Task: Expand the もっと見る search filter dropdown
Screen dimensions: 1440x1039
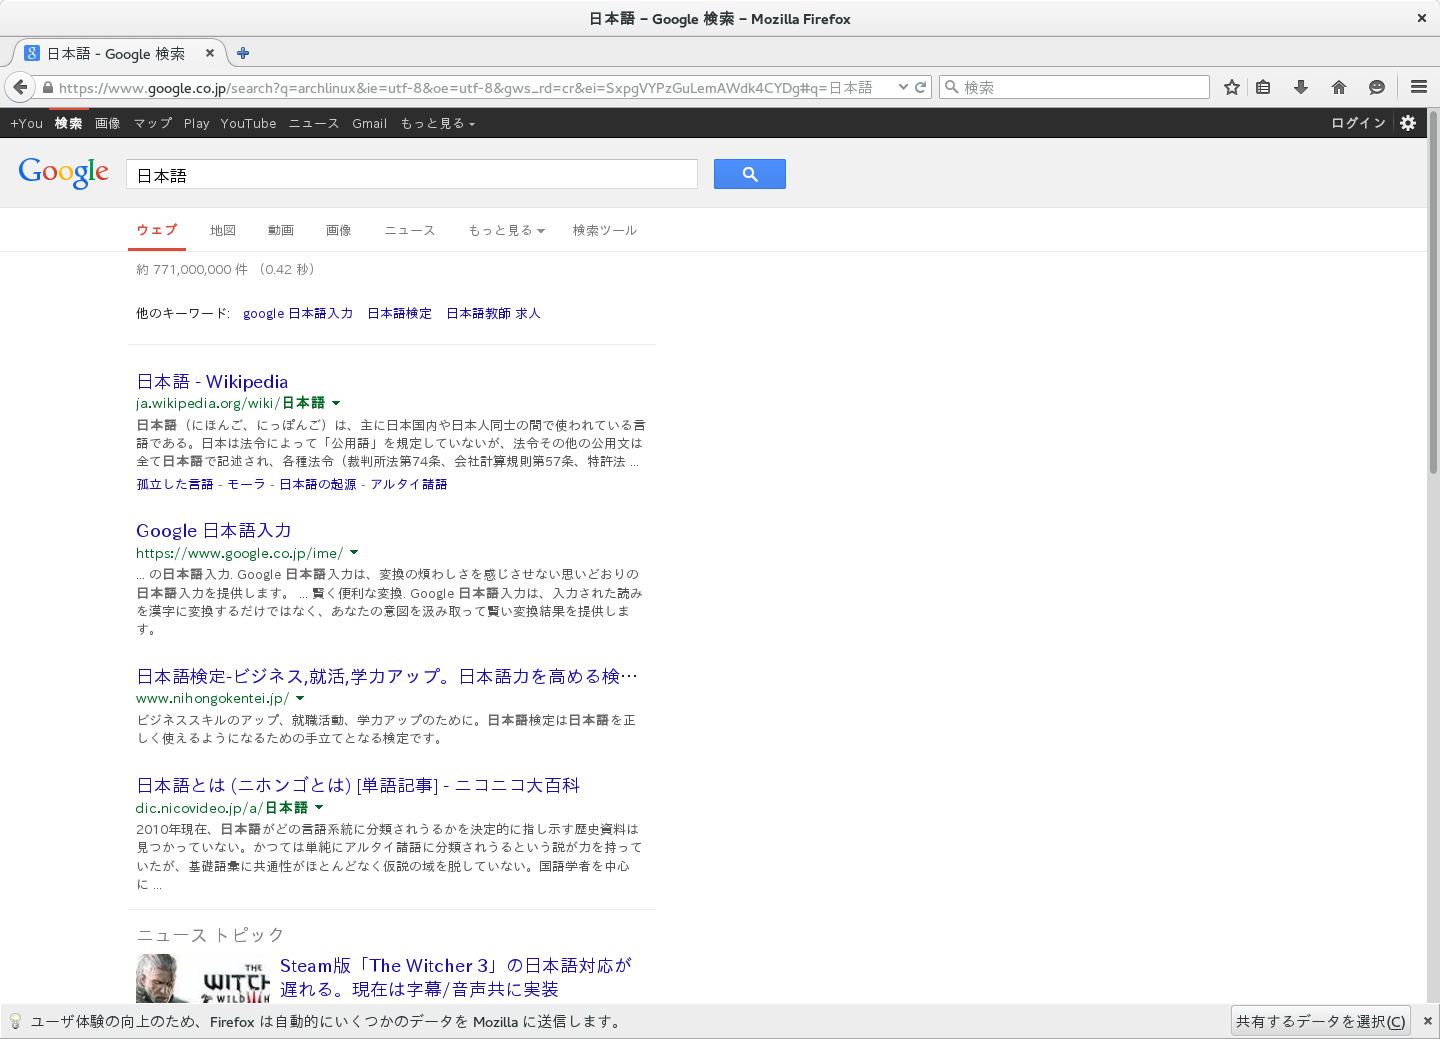Action: (x=507, y=230)
